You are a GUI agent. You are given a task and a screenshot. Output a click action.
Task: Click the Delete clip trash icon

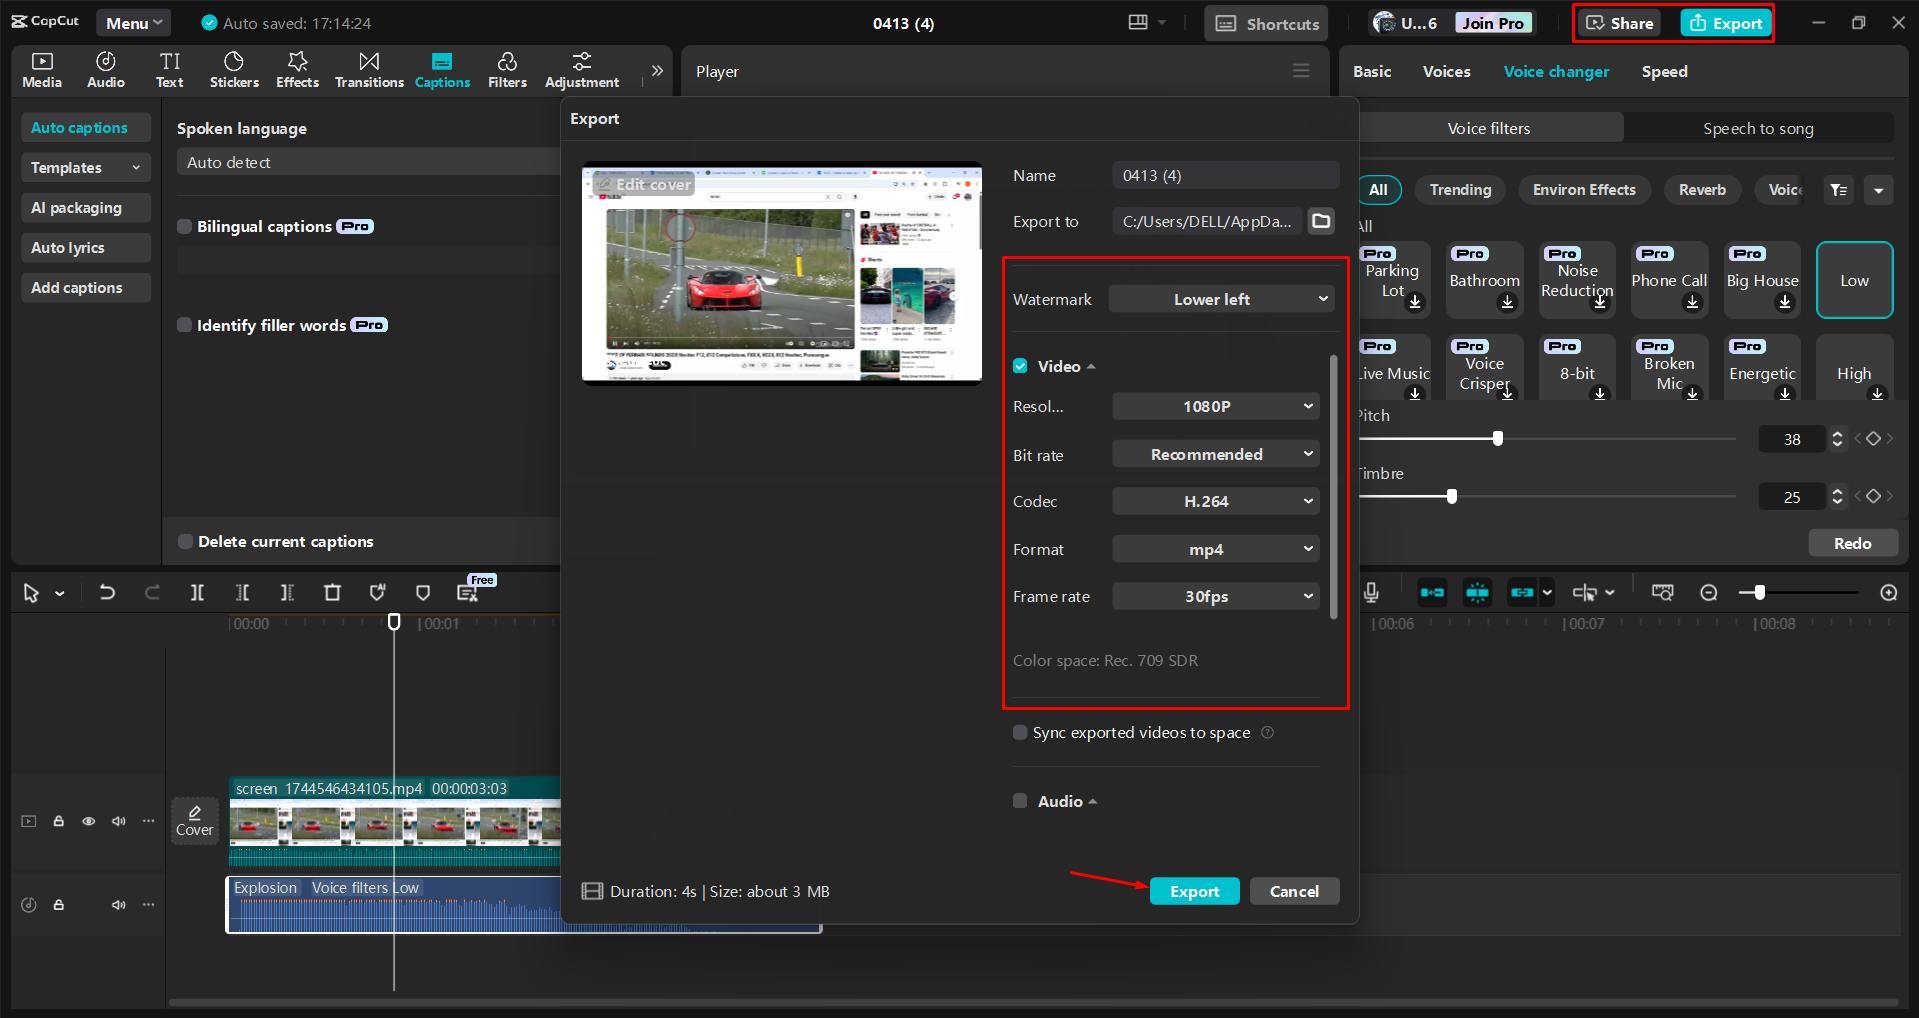(332, 592)
